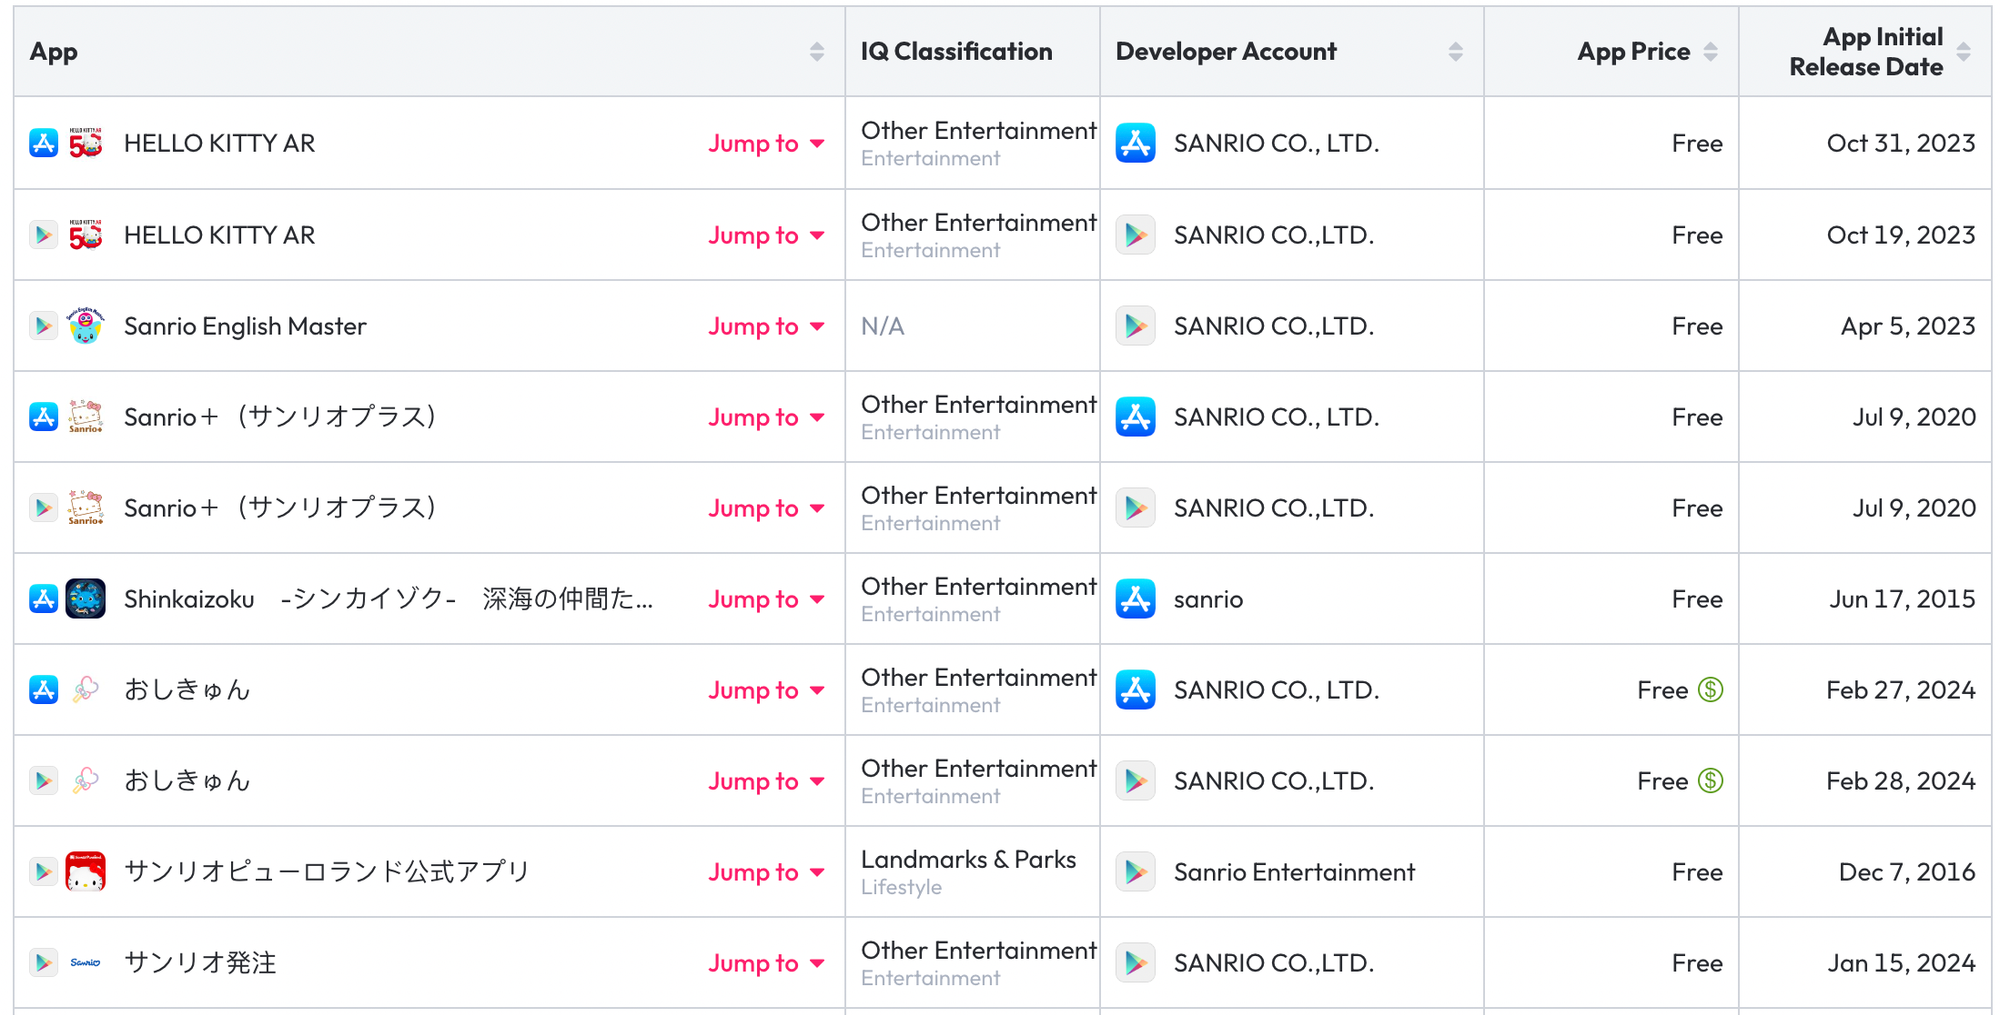Sort by App Initial Release Date
Viewport: 2000px width, 1015px height.
(x=1963, y=52)
